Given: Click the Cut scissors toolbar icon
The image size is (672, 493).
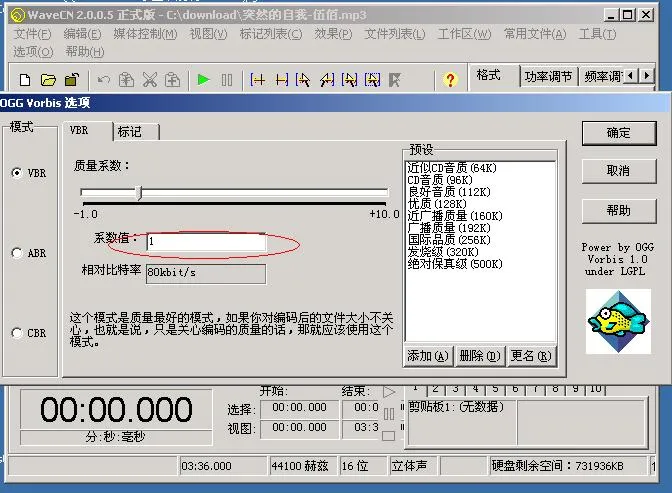Looking at the screenshot, I should click(150, 80).
